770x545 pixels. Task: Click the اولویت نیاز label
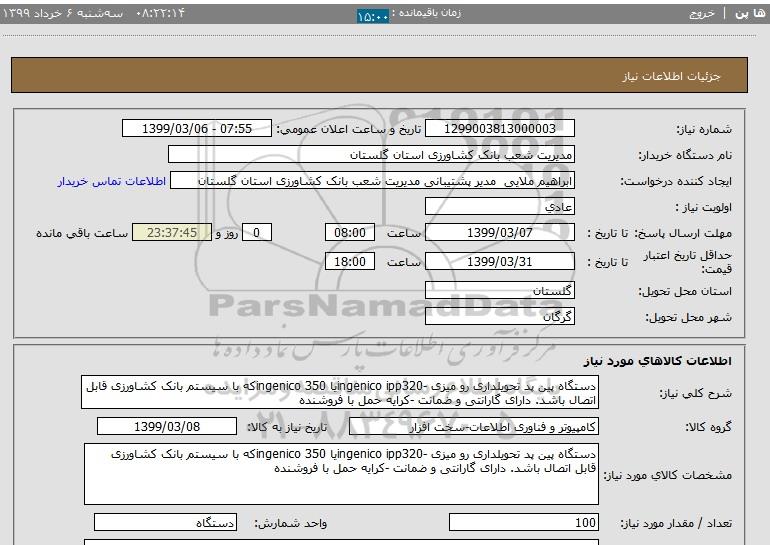coord(704,207)
